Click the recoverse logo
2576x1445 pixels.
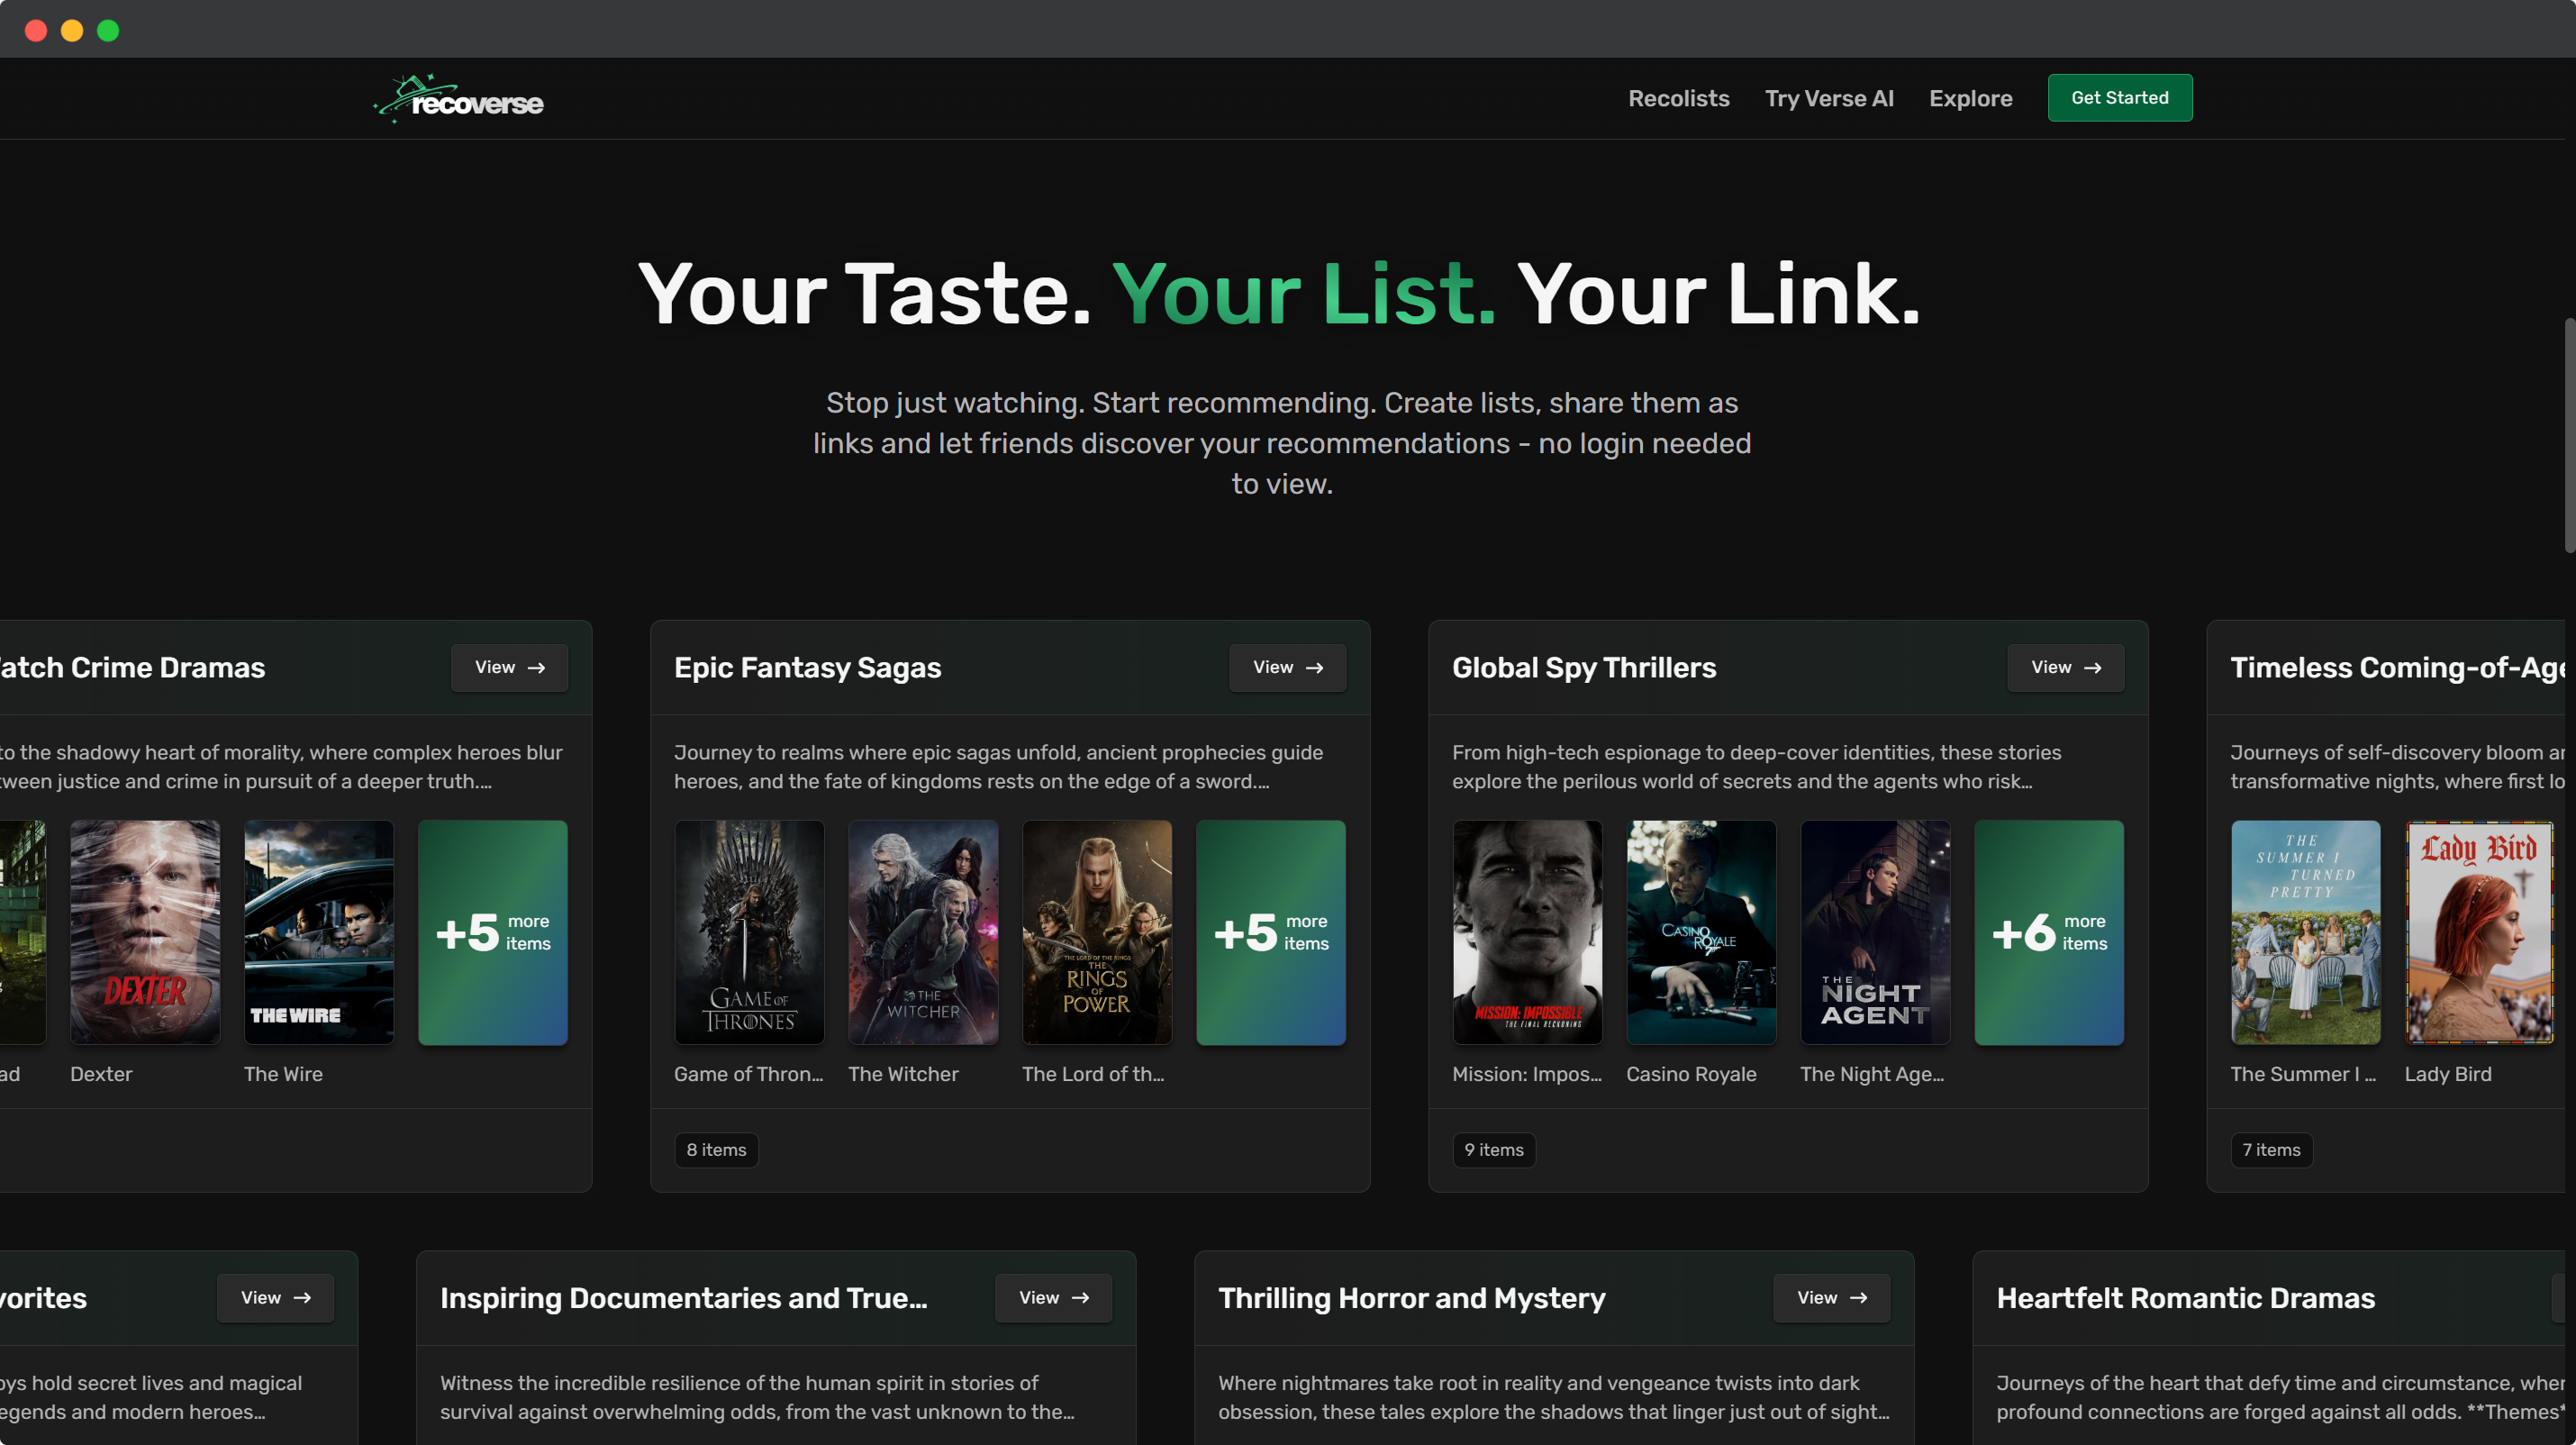click(459, 98)
